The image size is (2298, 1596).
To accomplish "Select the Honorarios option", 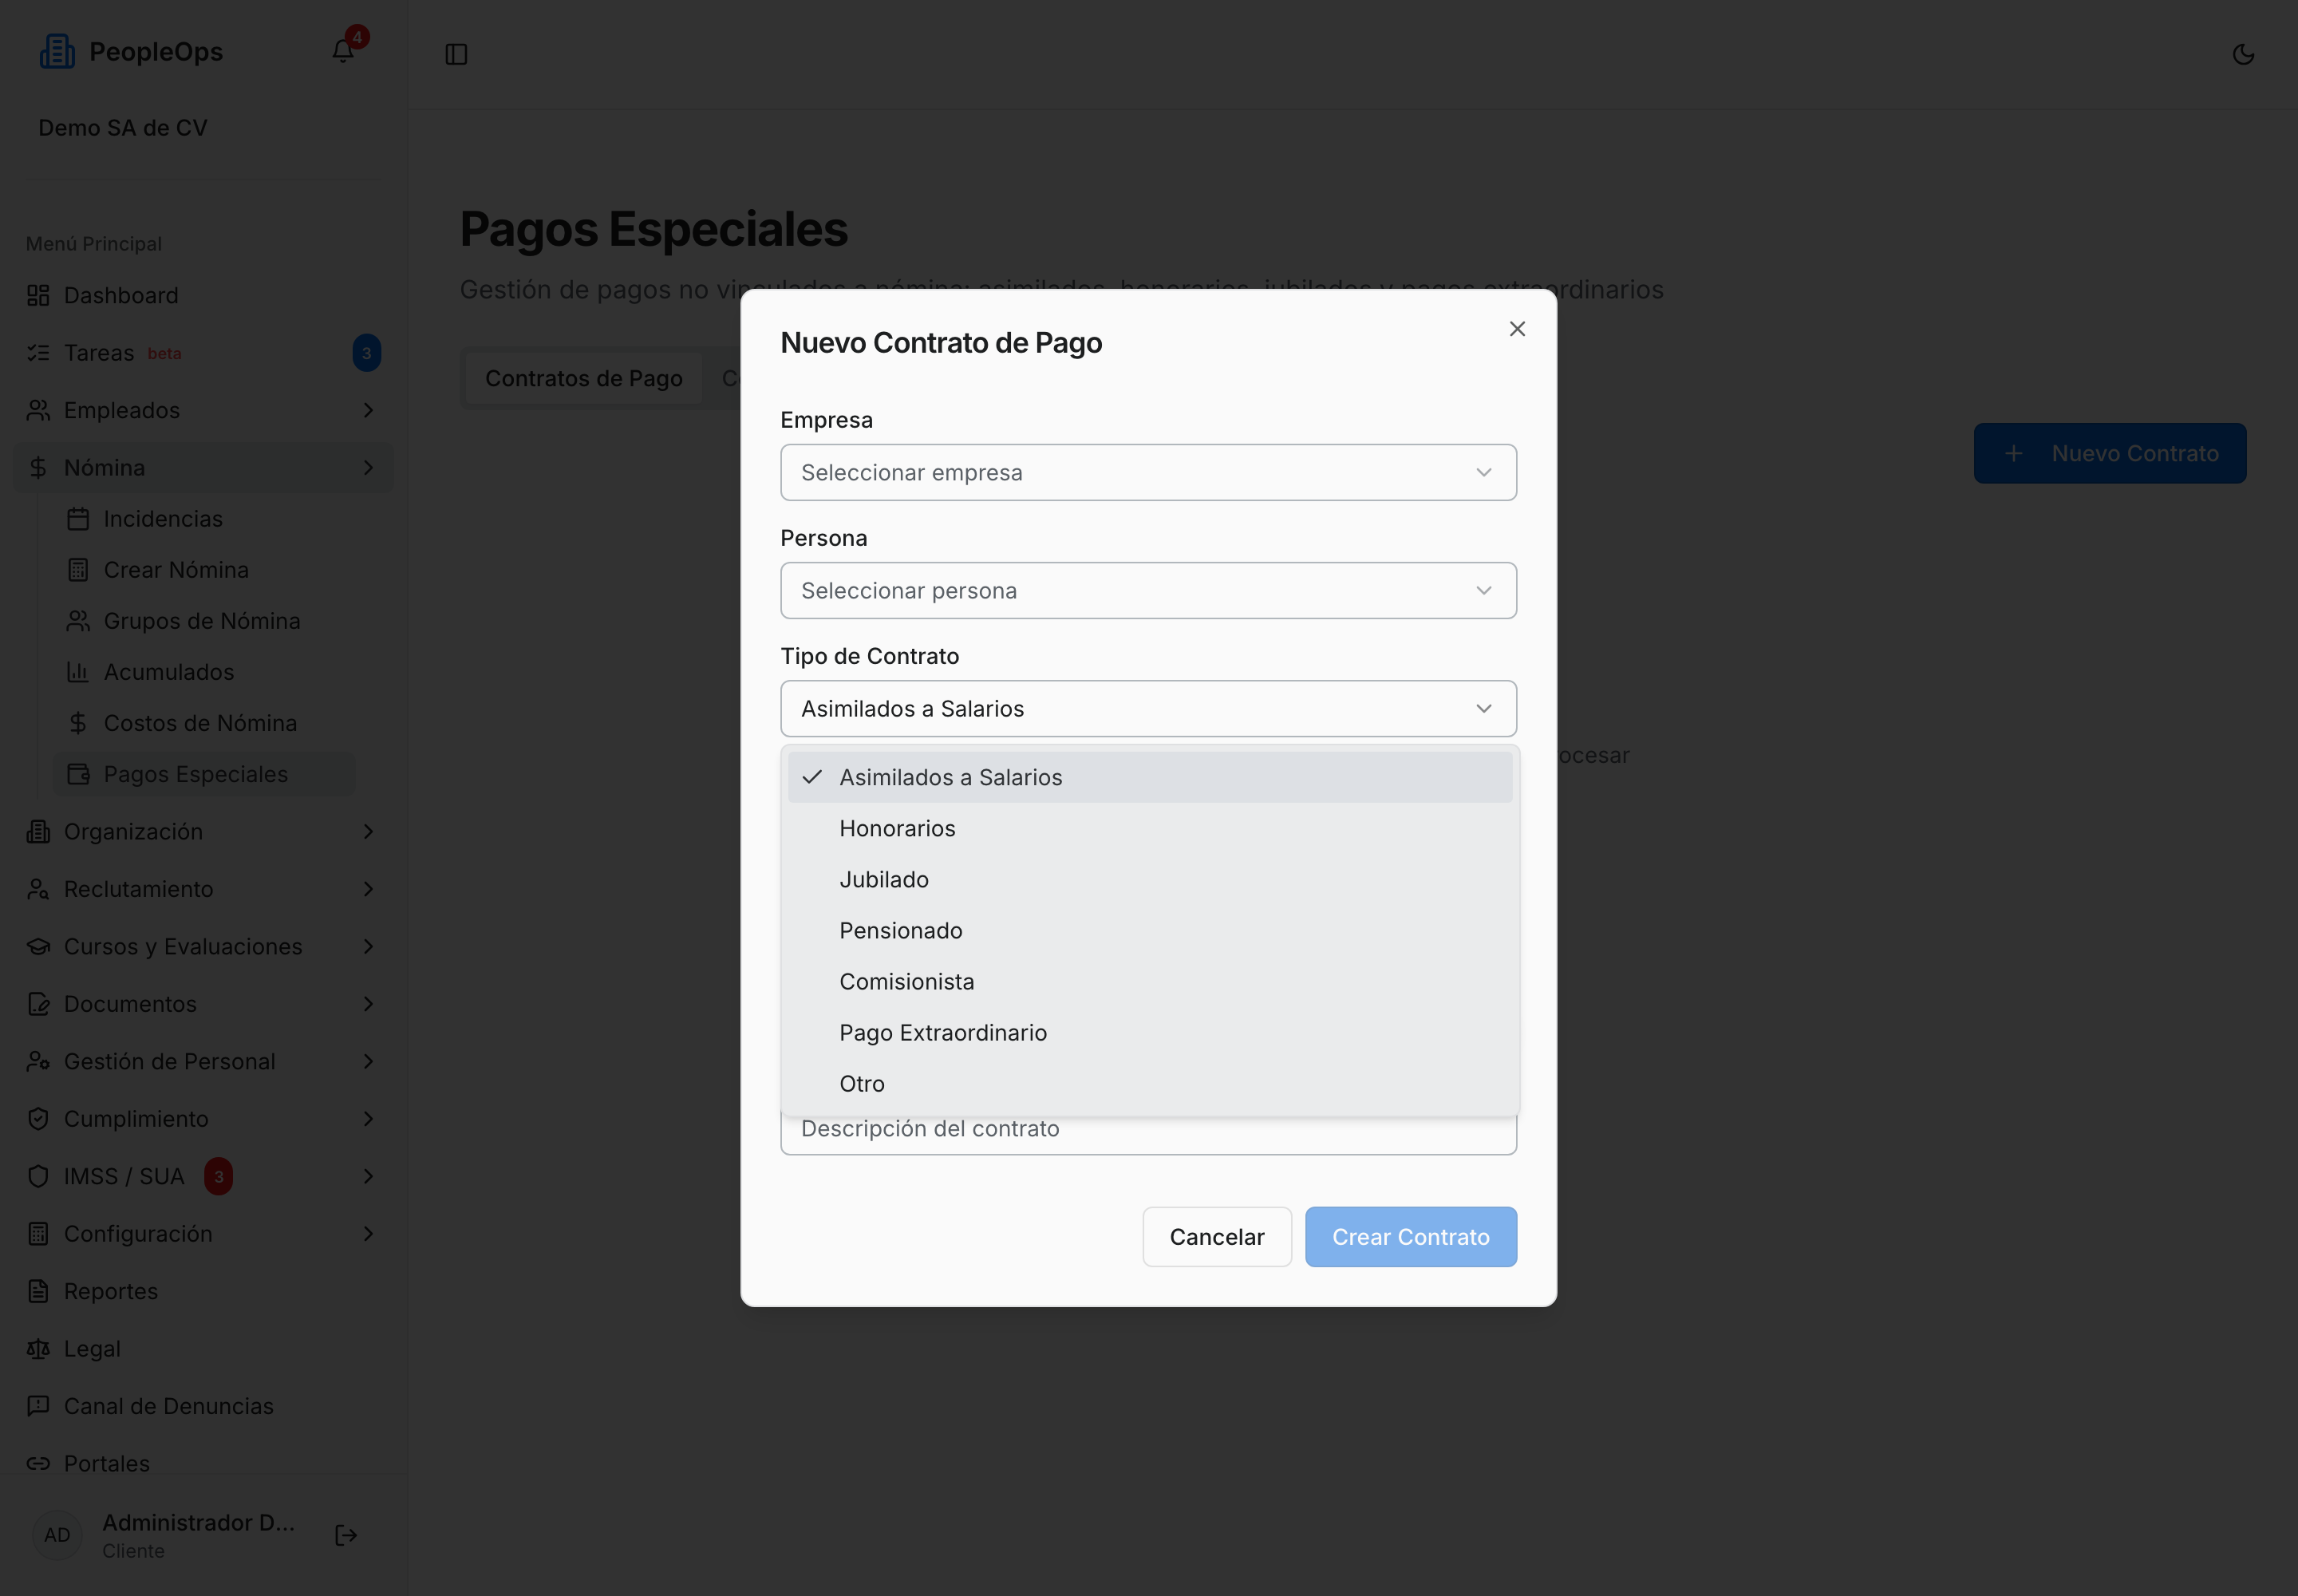I will pos(1149,828).
